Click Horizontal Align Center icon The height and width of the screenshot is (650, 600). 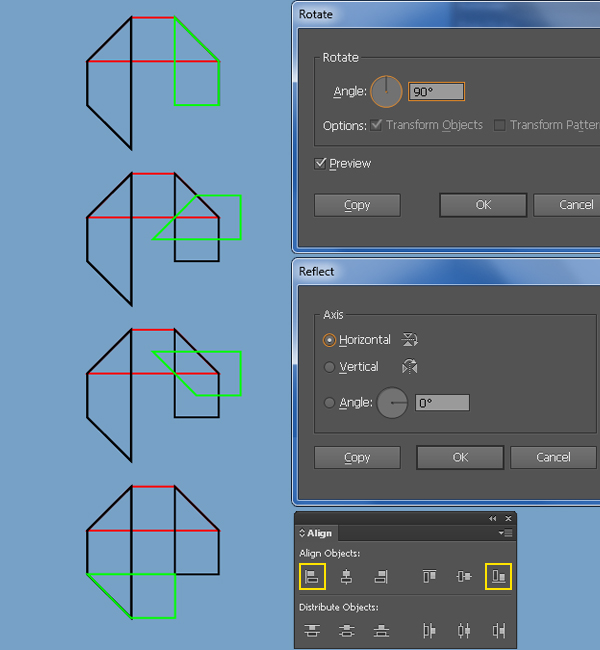pos(347,577)
